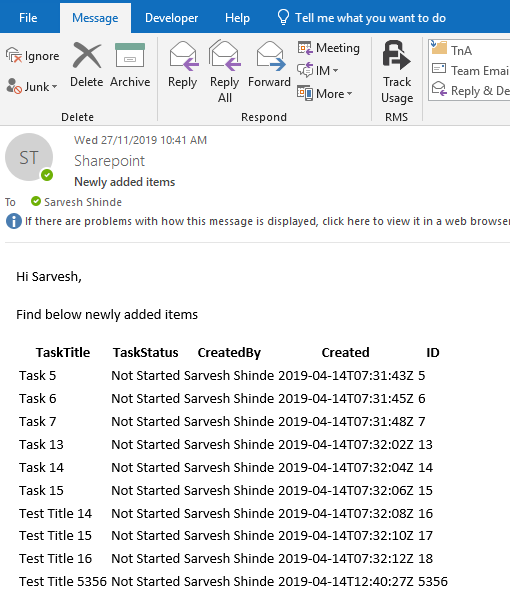This screenshot has width=511, height=601.
Task: Click the Reply All icon
Action: (225, 56)
